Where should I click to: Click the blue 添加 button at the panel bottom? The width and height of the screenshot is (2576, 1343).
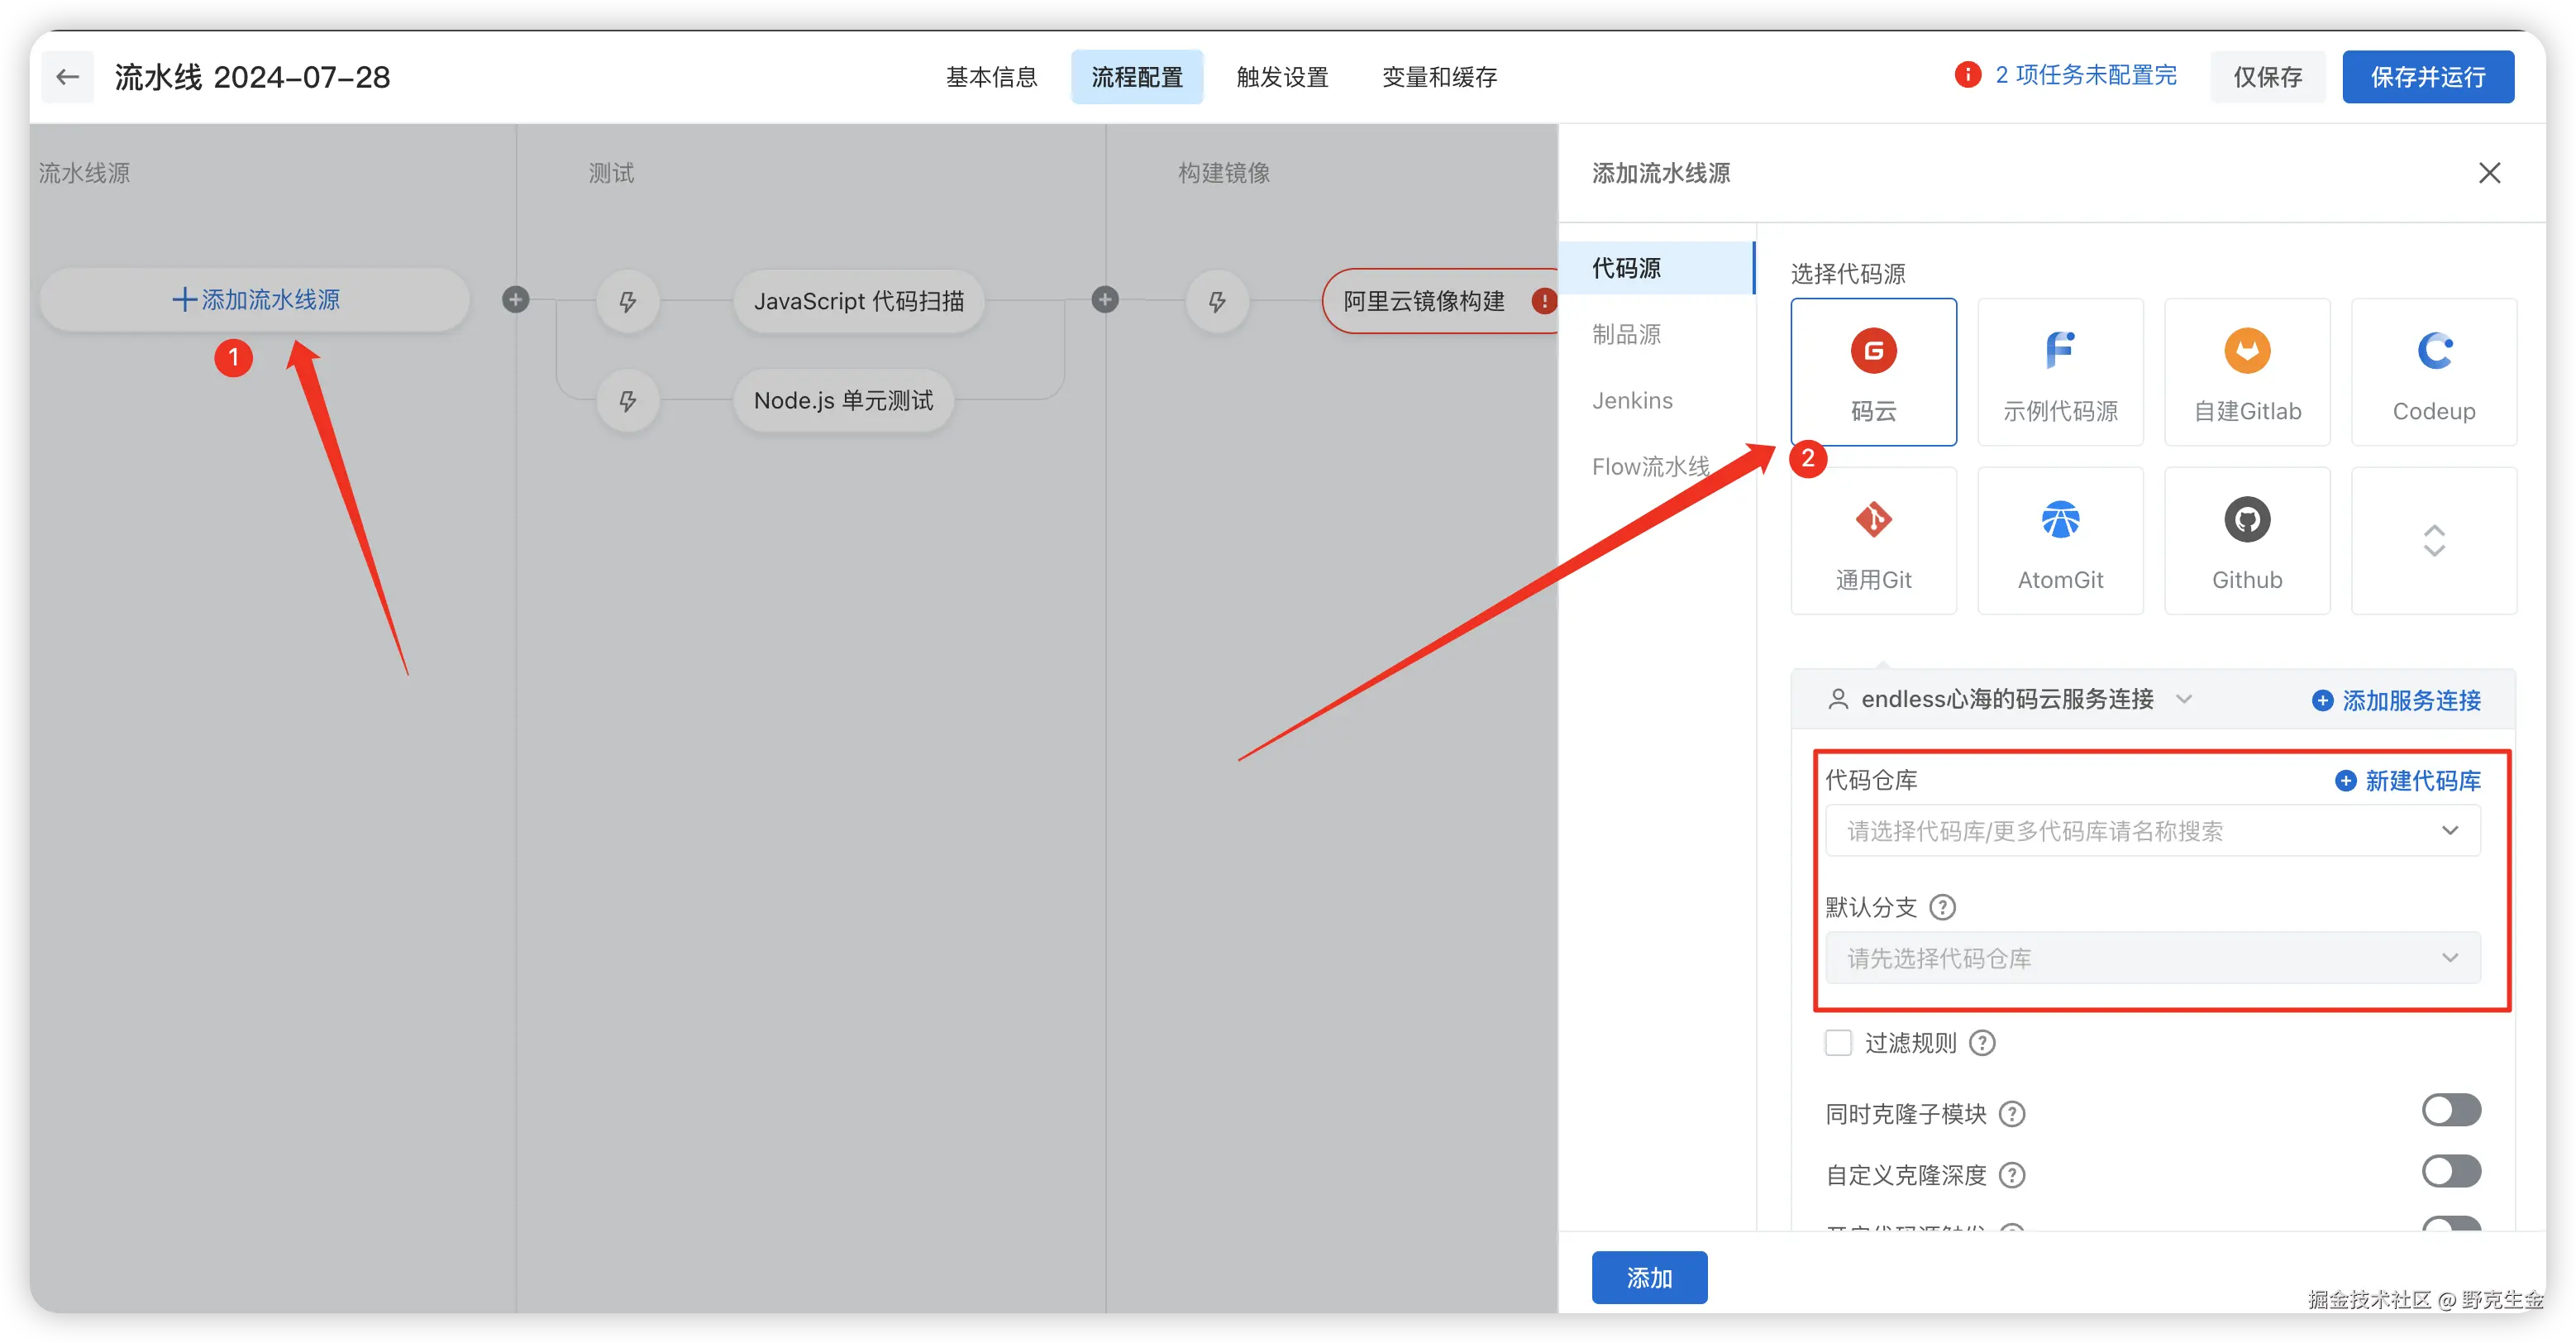pyautogui.click(x=1649, y=1277)
